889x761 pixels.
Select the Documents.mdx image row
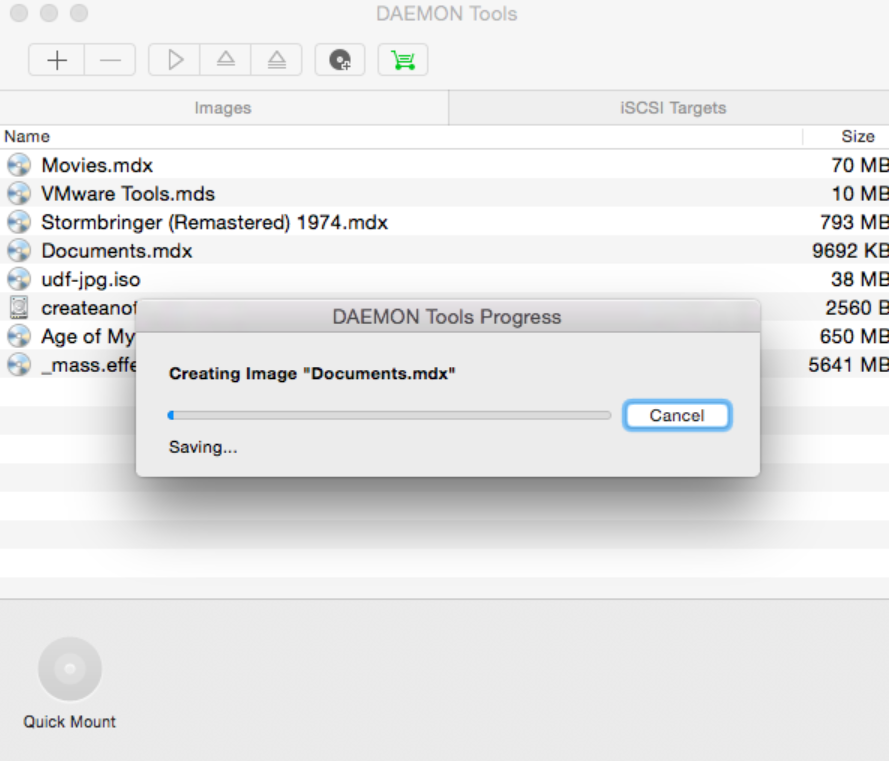pos(117,250)
